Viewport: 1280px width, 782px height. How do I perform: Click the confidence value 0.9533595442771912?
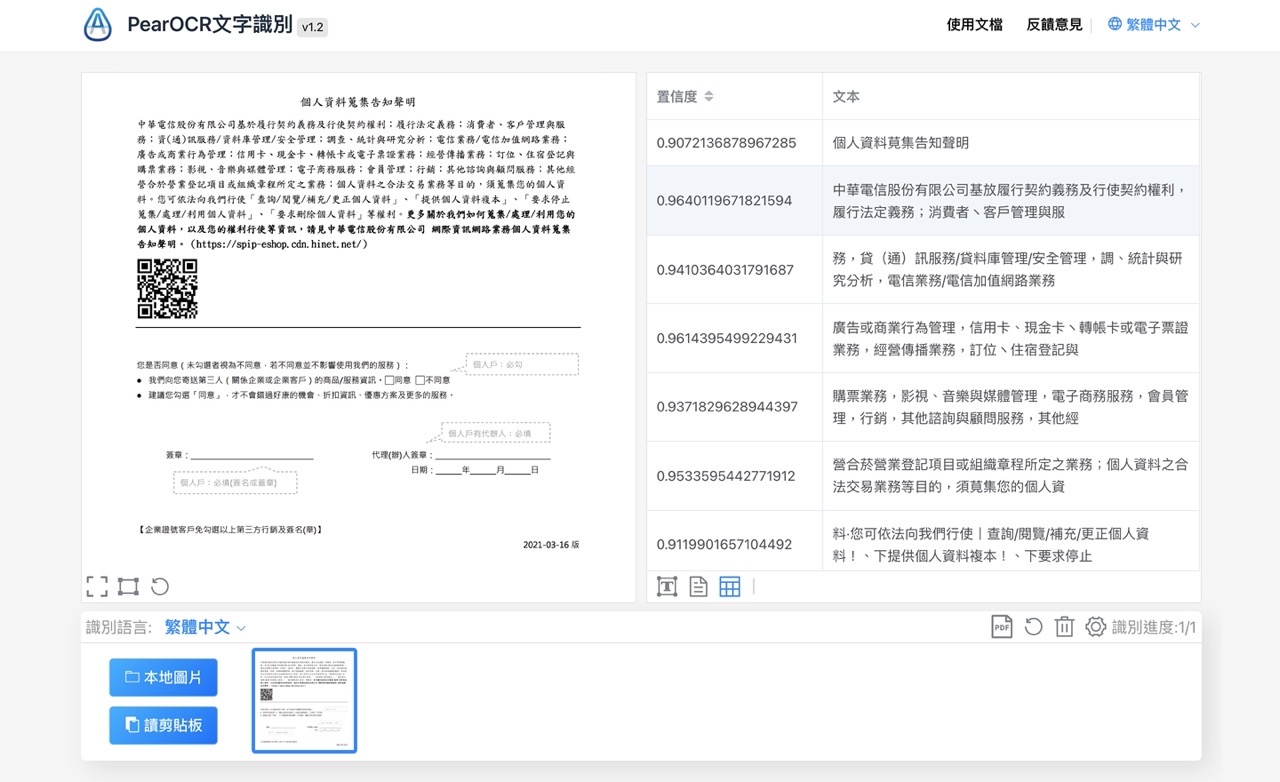coord(726,476)
